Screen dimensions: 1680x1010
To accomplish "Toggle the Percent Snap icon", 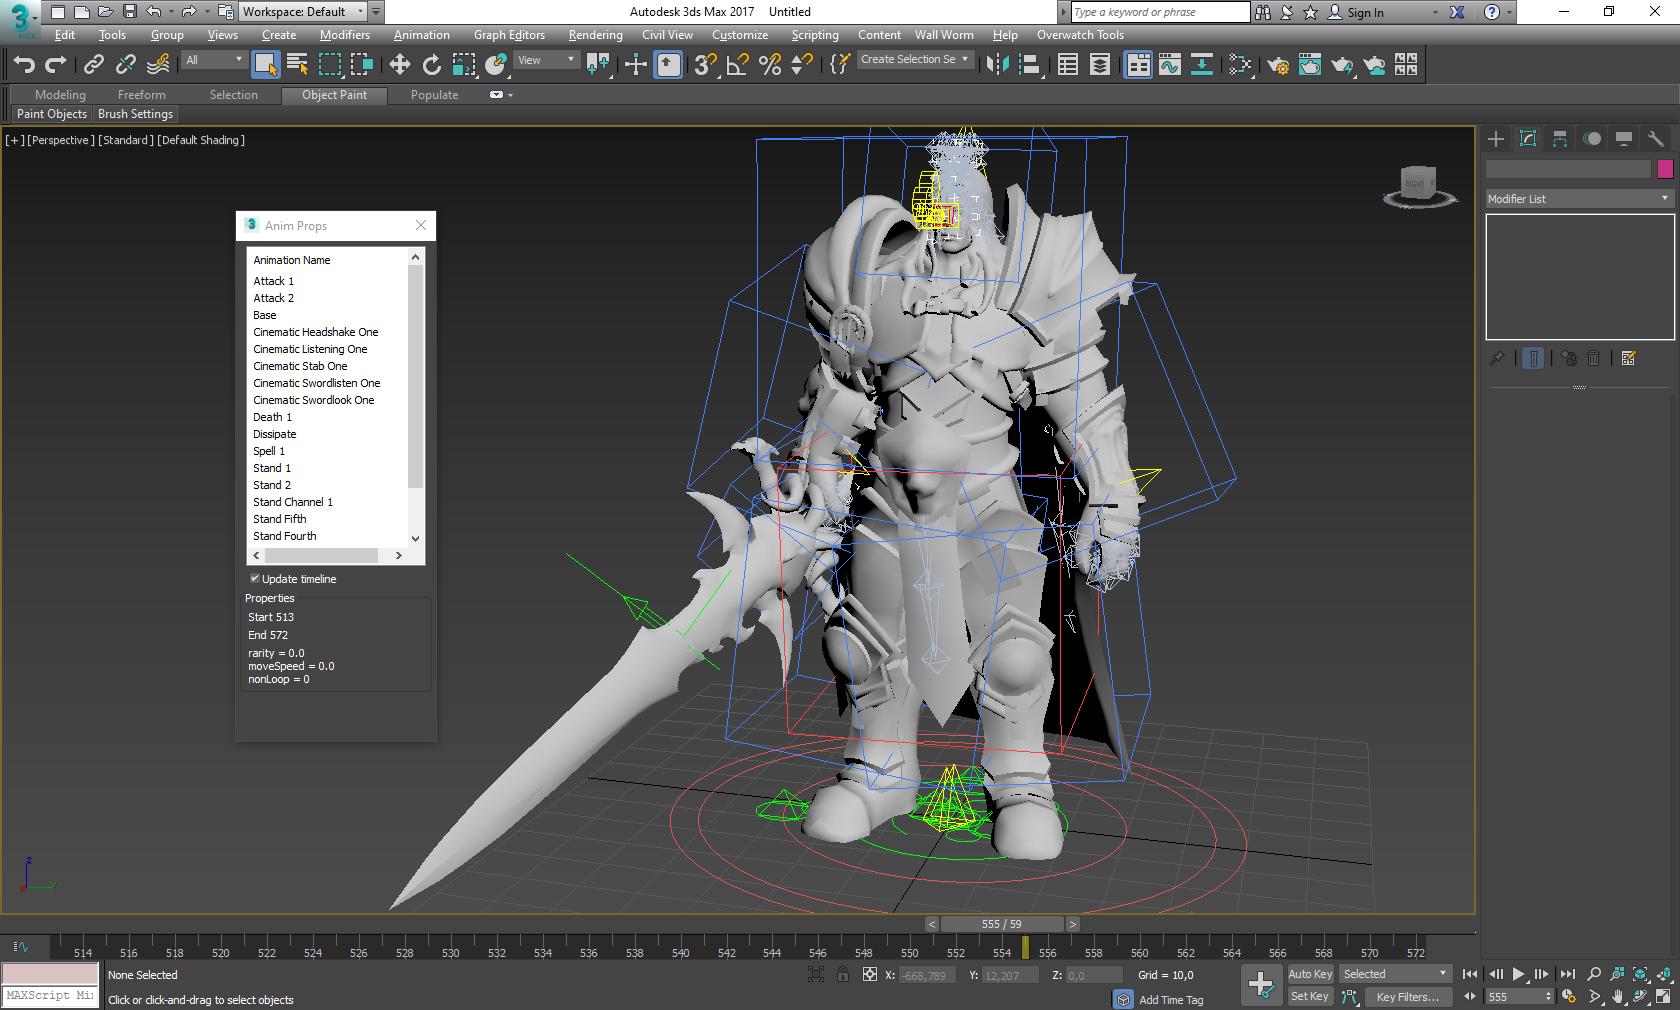I will click(770, 65).
